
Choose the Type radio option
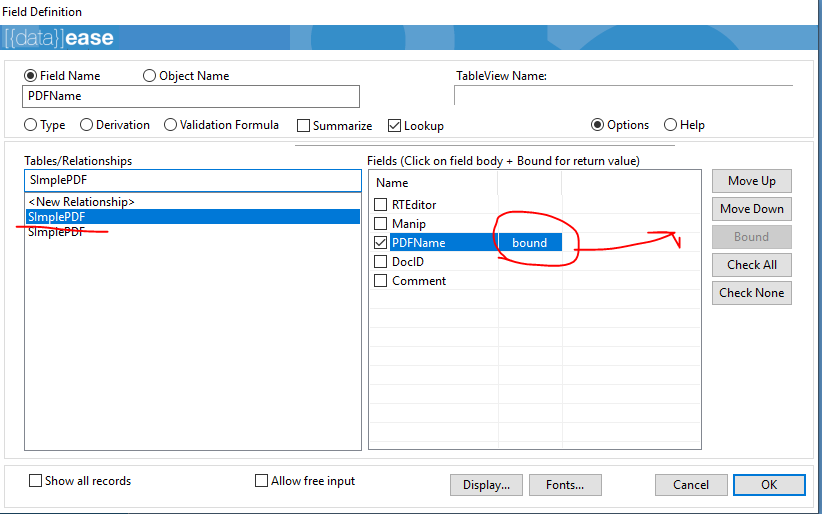point(31,125)
